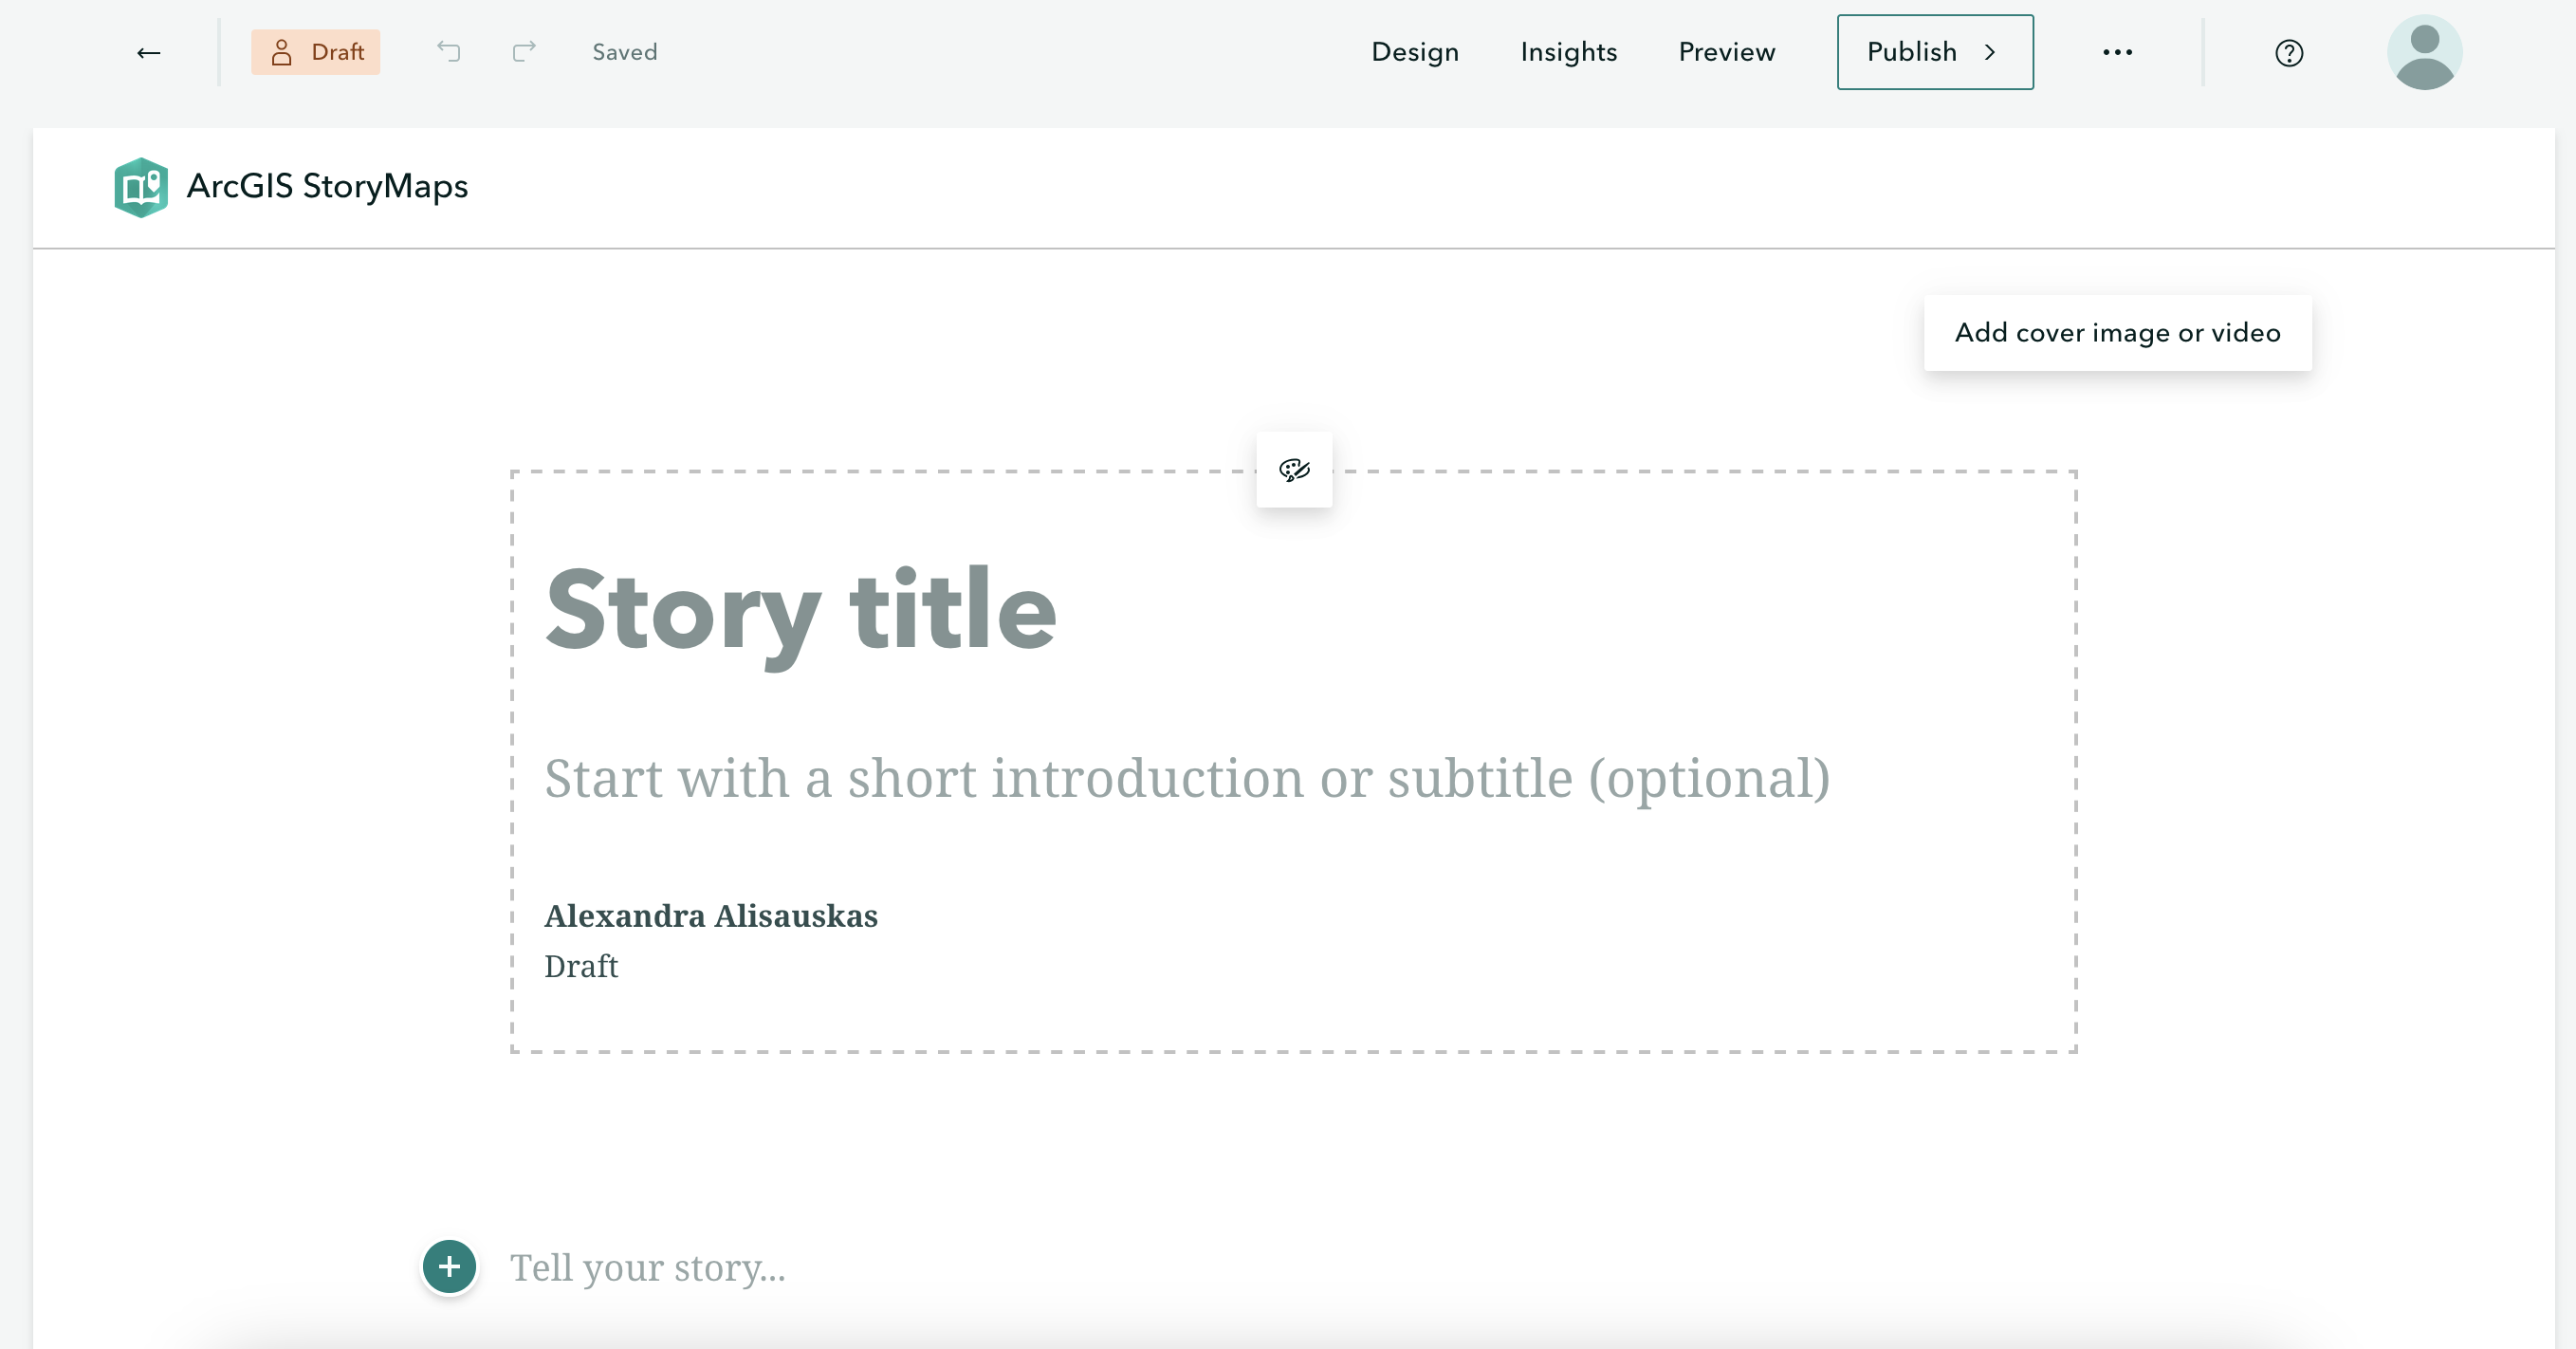Click into the Story title field

pos(800,609)
